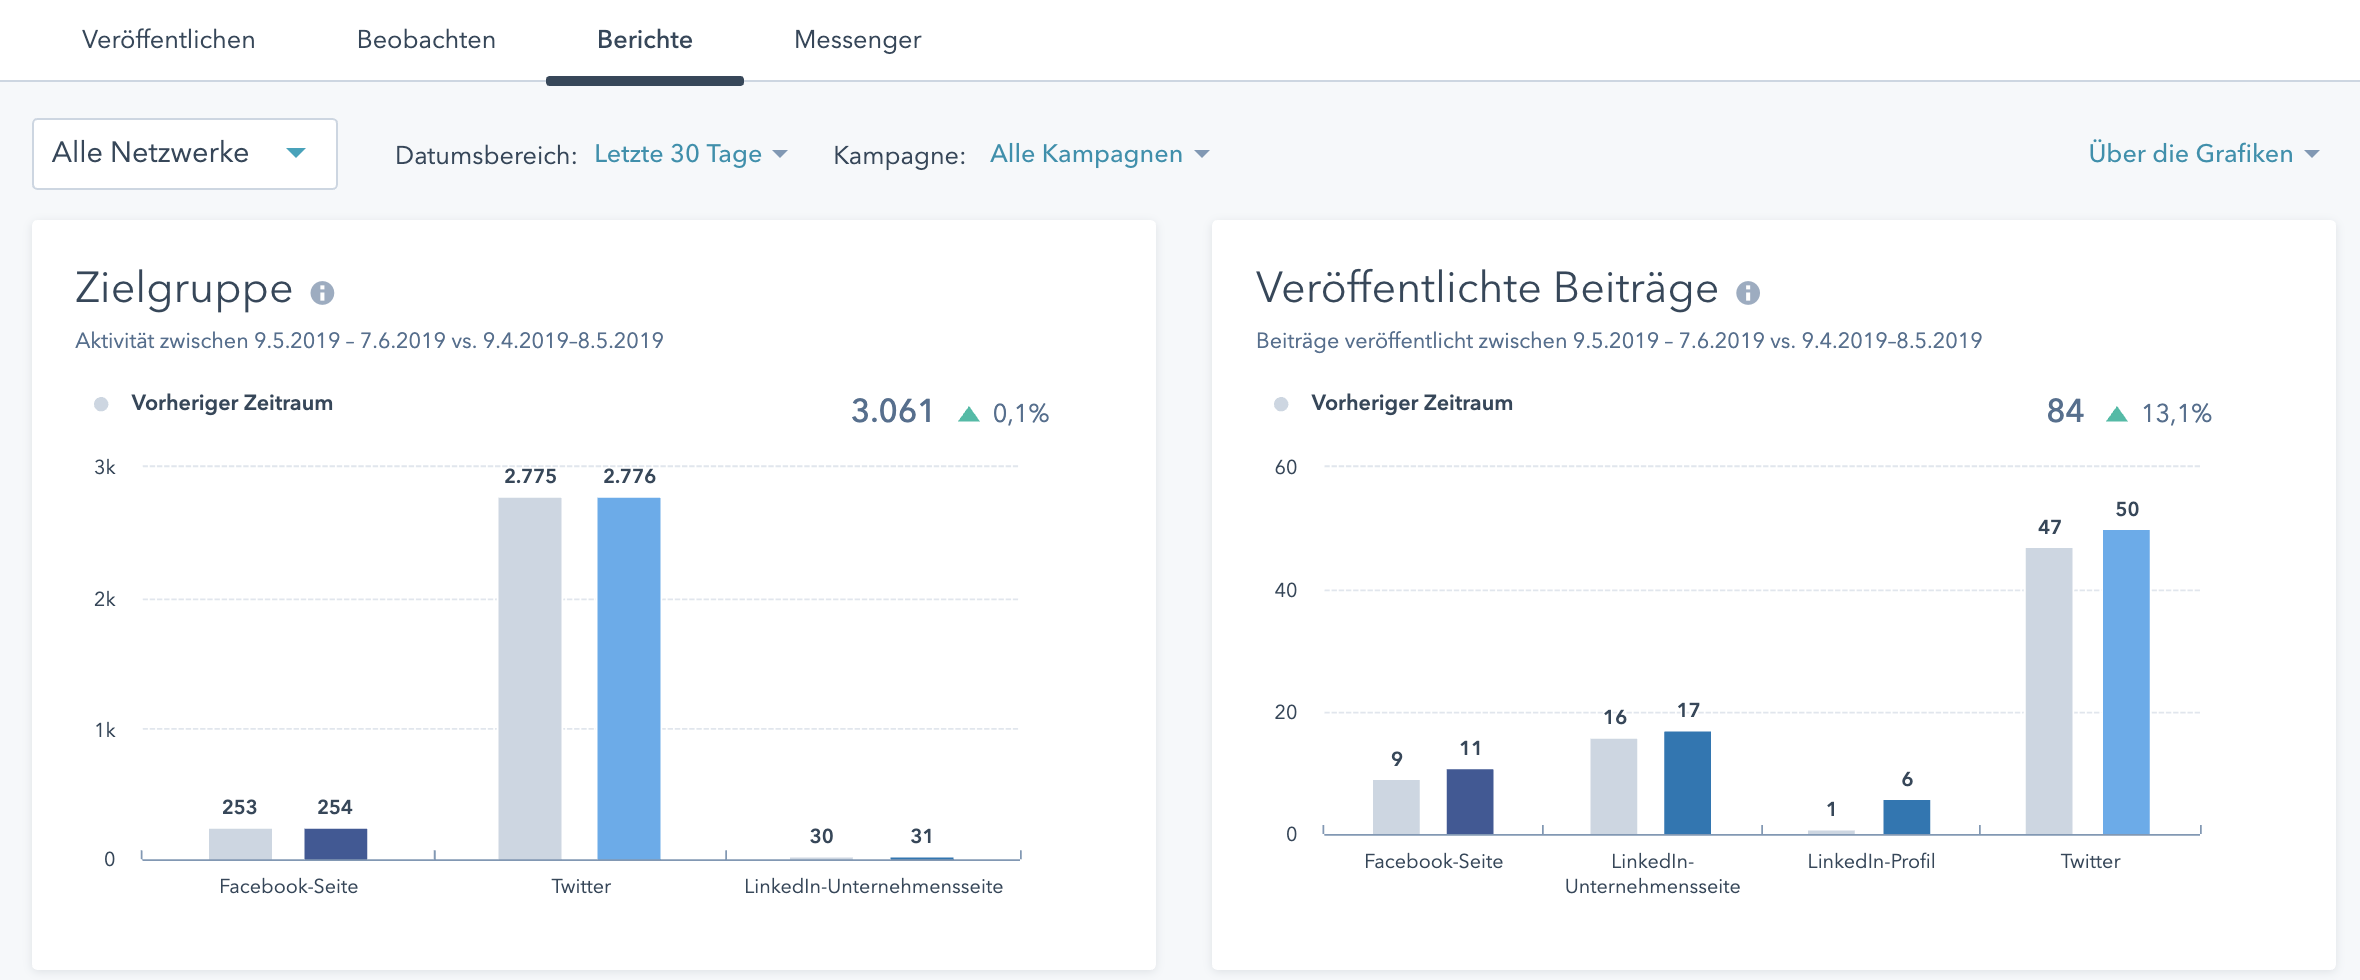Image resolution: width=2360 pixels, height=980 pixels.
Task: Click green up-arrow next to 0,1%
Action: click(x=968, y=414)
